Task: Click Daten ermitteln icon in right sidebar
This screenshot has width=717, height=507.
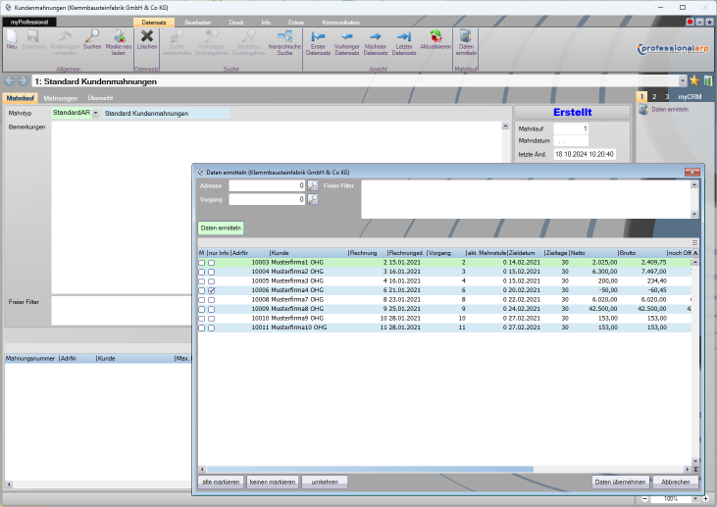Action: [x=643, y=110]
